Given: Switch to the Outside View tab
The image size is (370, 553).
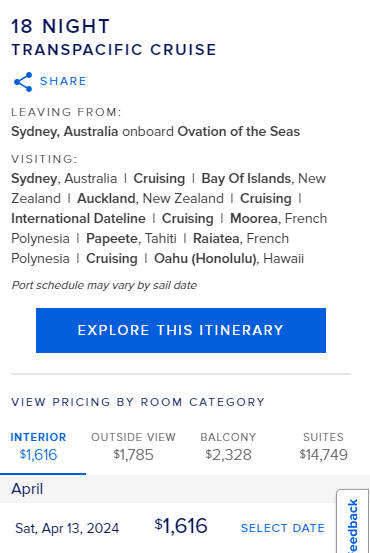Looking at the screenshot, I should click(133, 446).
